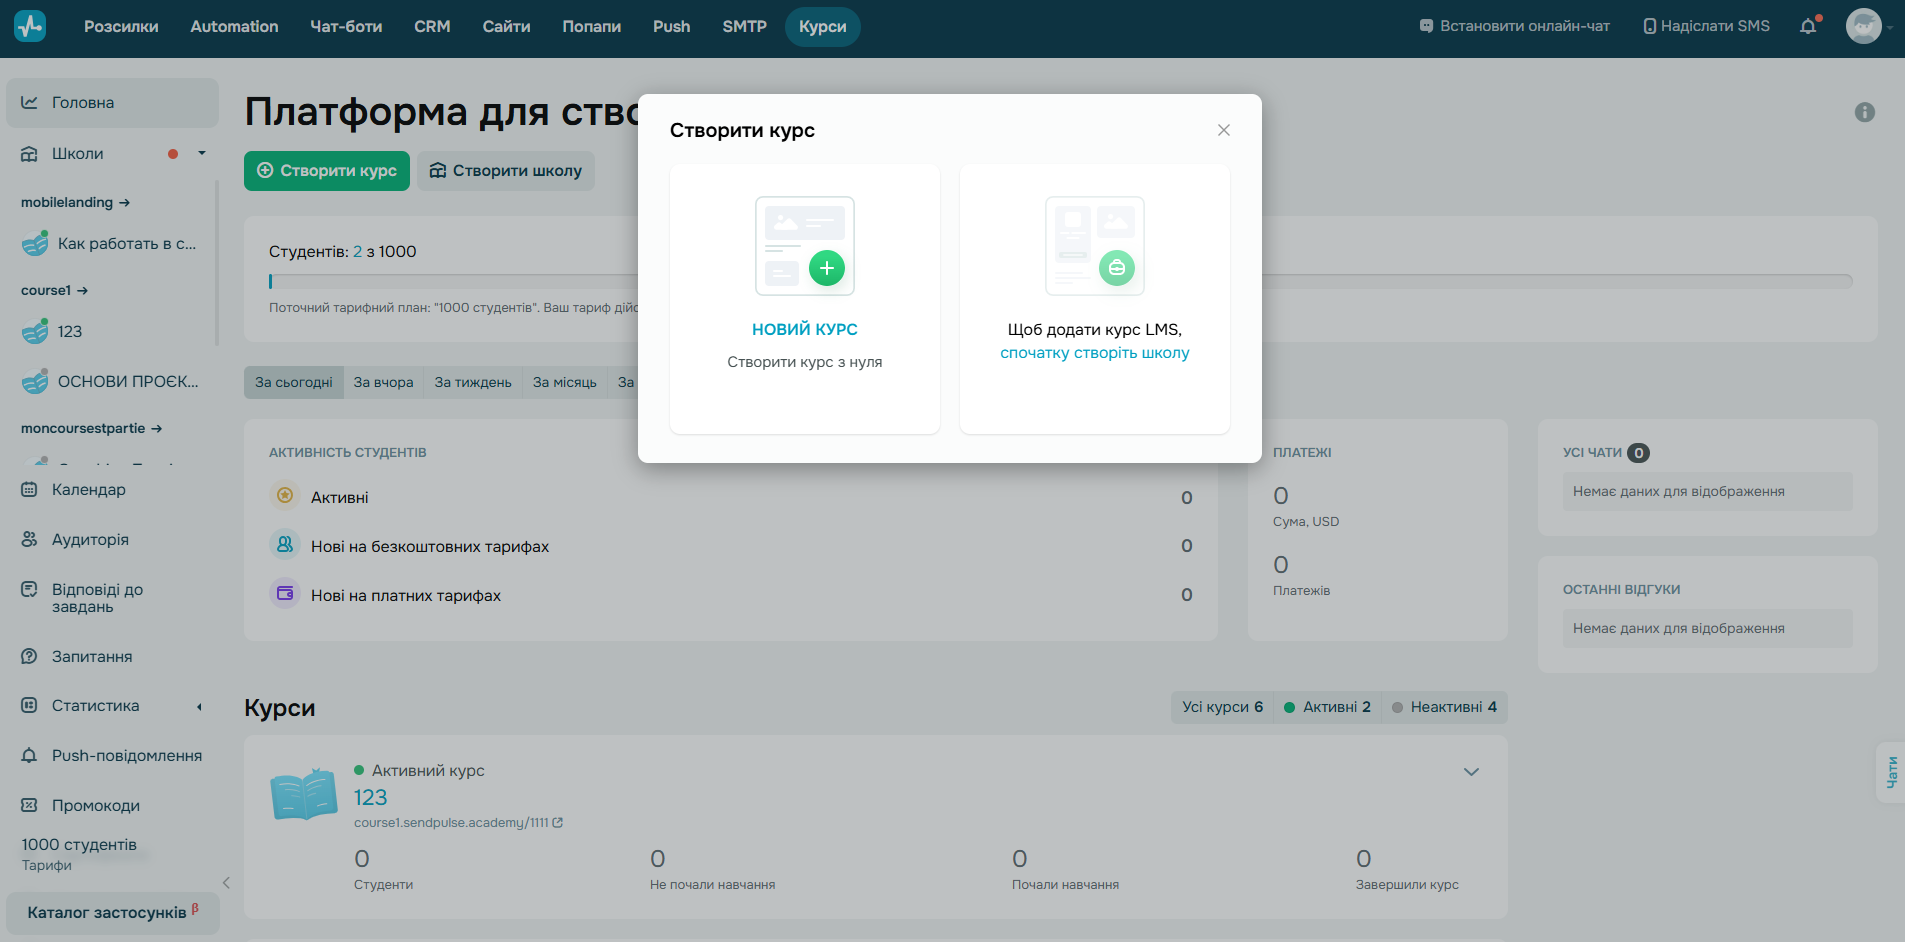The width and height of the screenshot is (1905, 942).
Task: Click the ОСНОВИ ПРОЄК... course icon
Action: 35,381
